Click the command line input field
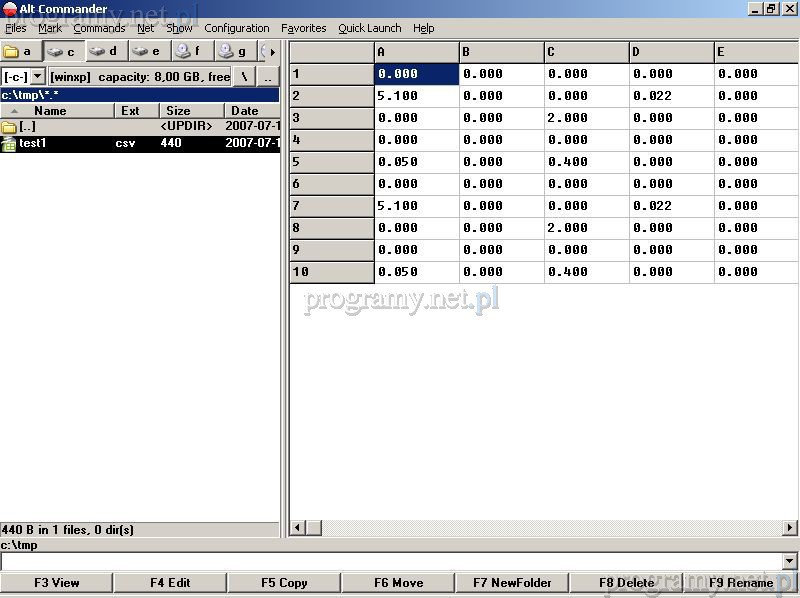The height and width of the screenshot is (598, 800). pos(390,562)
